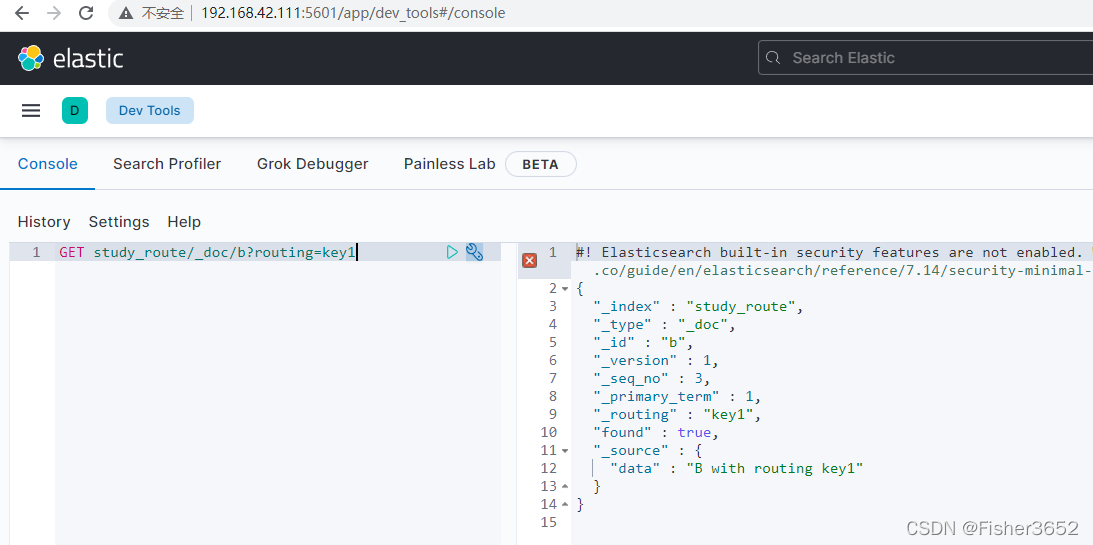The width and height of the screenshot is (1093, 545).
Task: Click the insecure-site warning icon in address bar
Action: pyautogui.click(x=125, y=13)
